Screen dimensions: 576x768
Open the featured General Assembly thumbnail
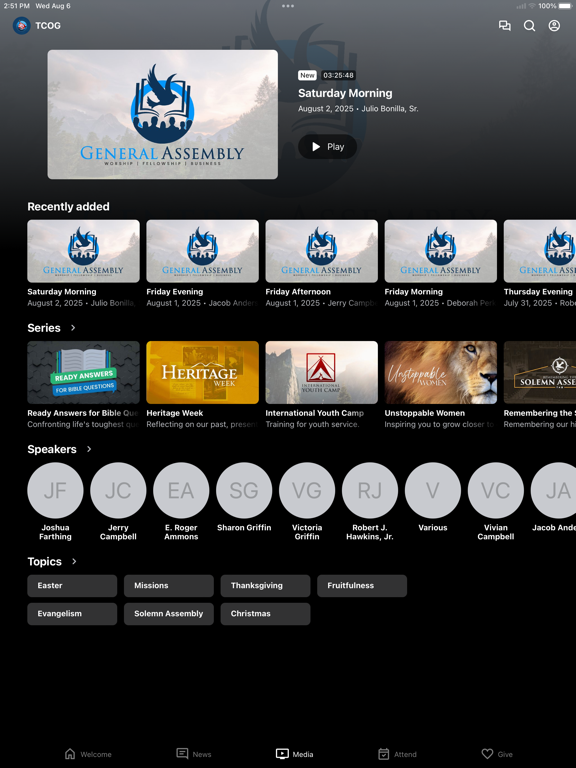click(x=163, y=114)
